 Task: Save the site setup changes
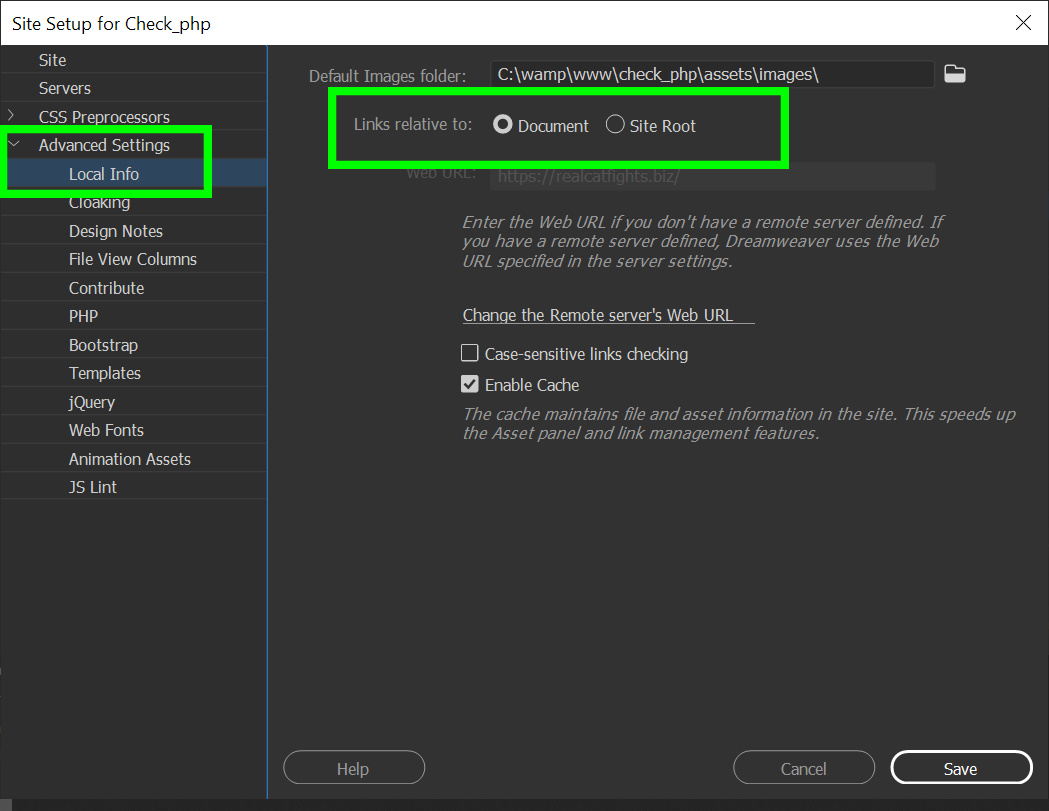(961, 768)
